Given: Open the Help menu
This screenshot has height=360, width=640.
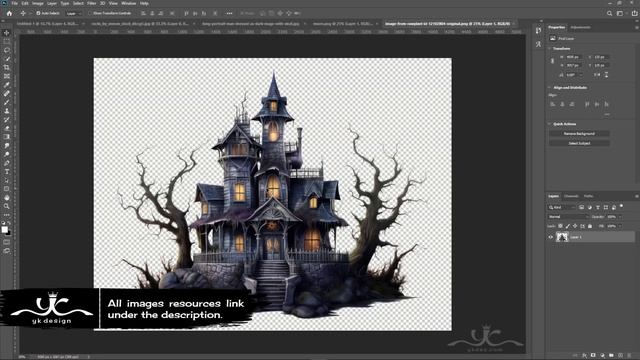Looking at the screenshot, I should tap(144, 3).
